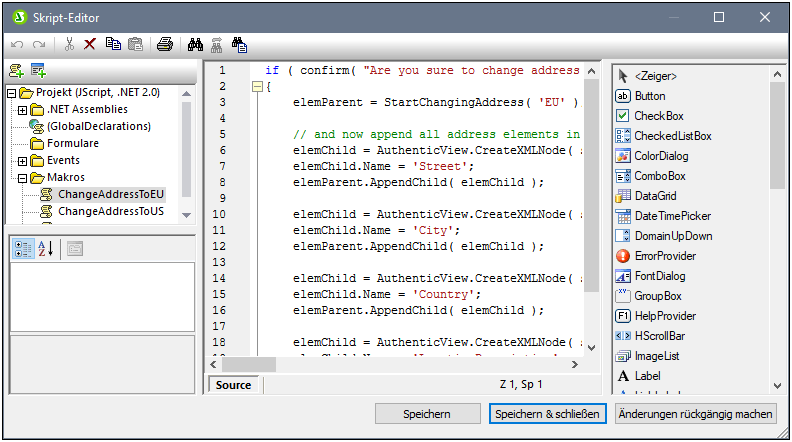Image resolution: width=792 pixels, height=442 pixels.
Task: Switch to the Source tab
Action: point(233,385)
